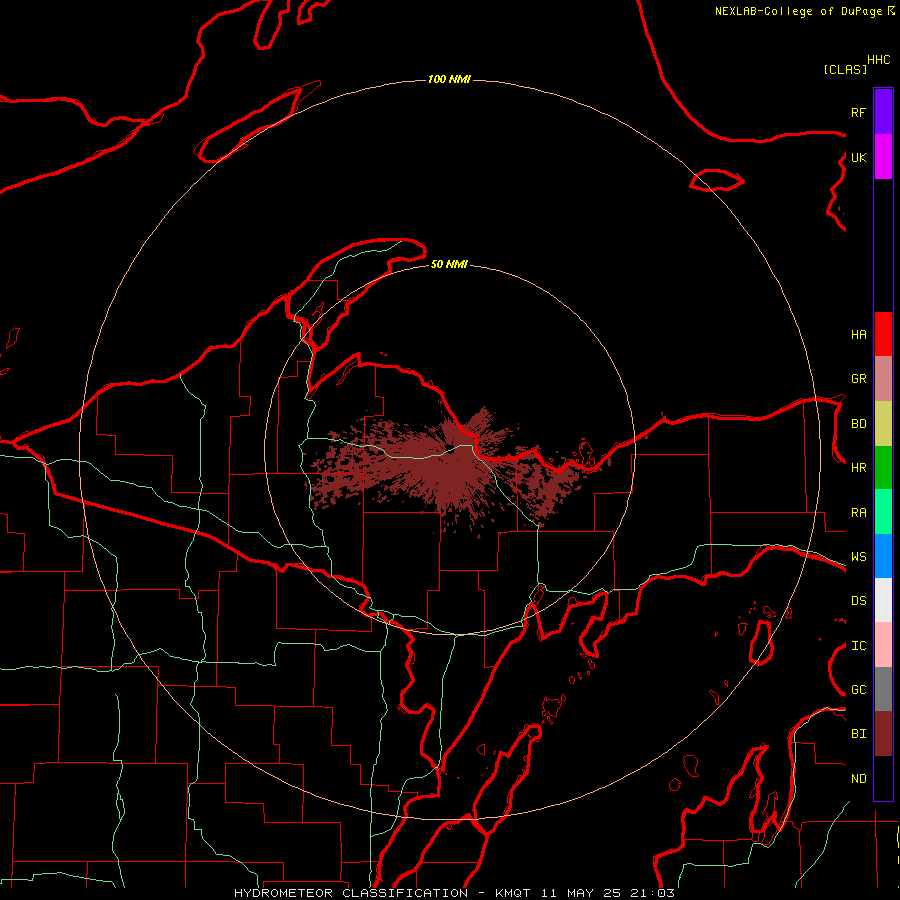Click the DS white legend swatch

click(883, 600)
